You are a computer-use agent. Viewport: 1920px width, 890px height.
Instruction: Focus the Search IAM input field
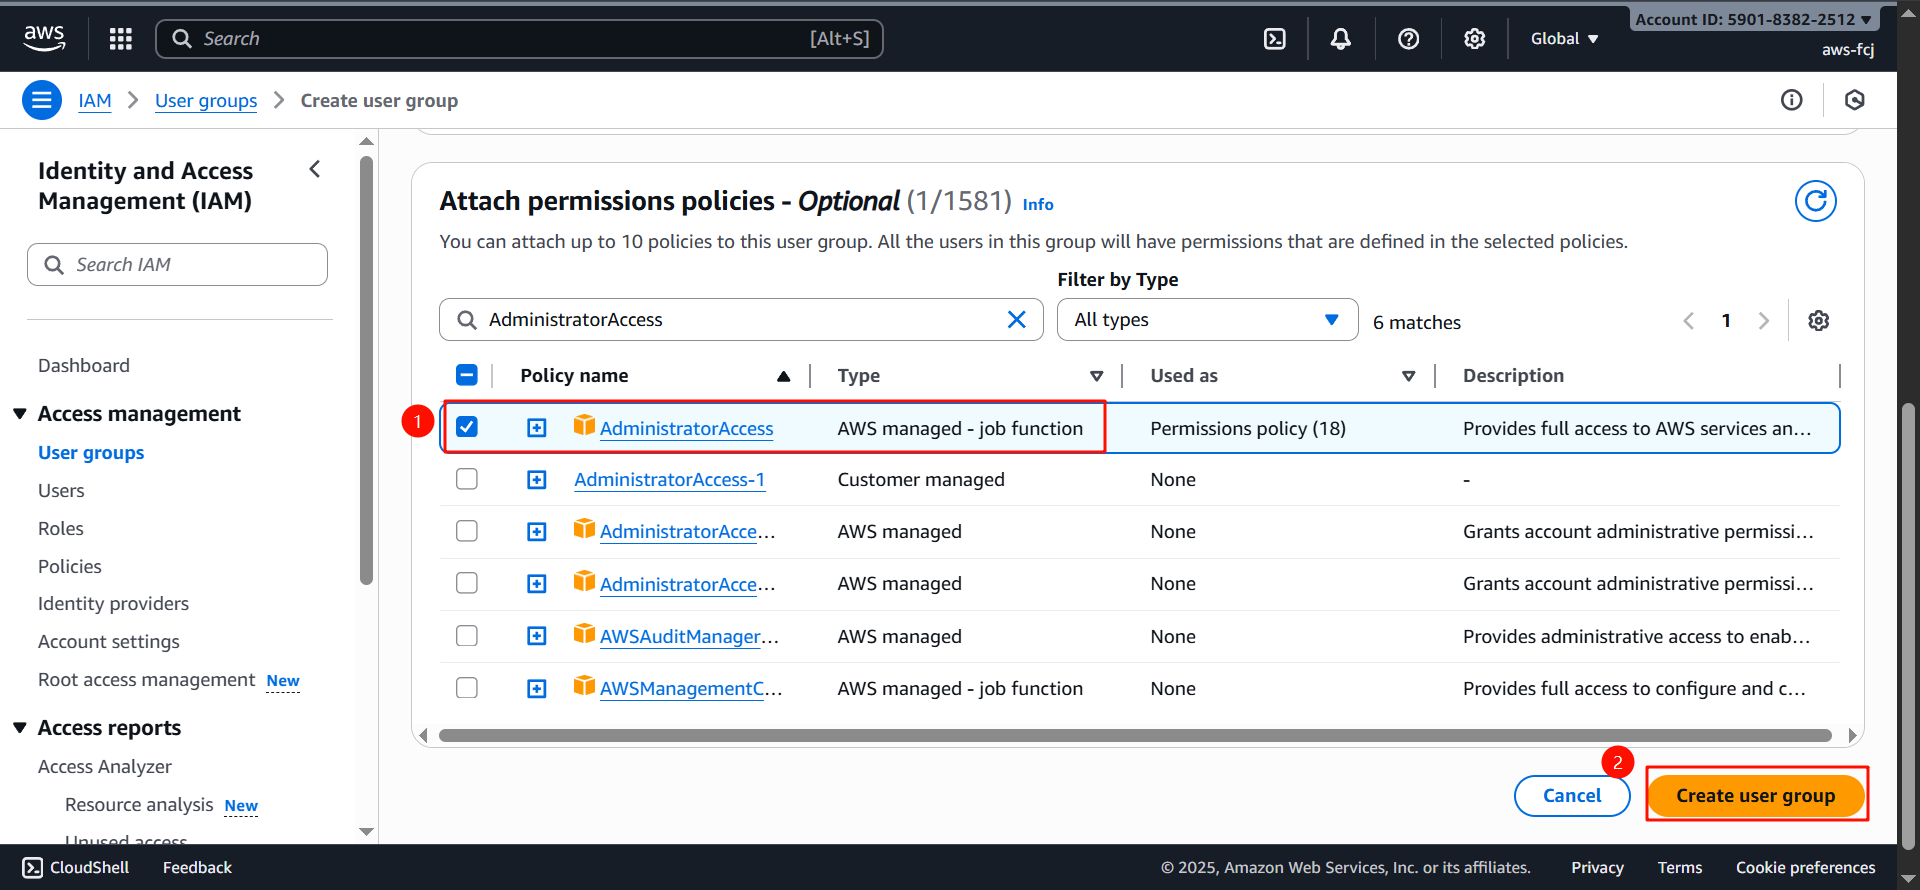[x=177, y=265]
